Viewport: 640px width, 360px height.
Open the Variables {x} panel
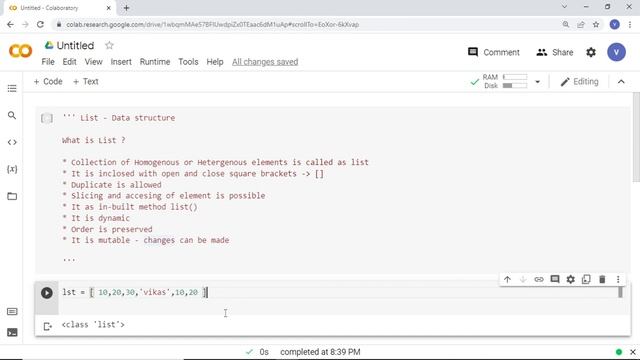click(x=12, y=169)
